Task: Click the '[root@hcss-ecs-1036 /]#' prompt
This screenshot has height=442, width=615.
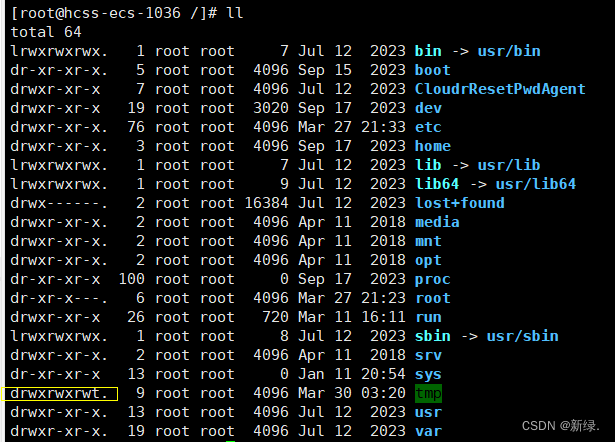Action: (x=114, y=13)
